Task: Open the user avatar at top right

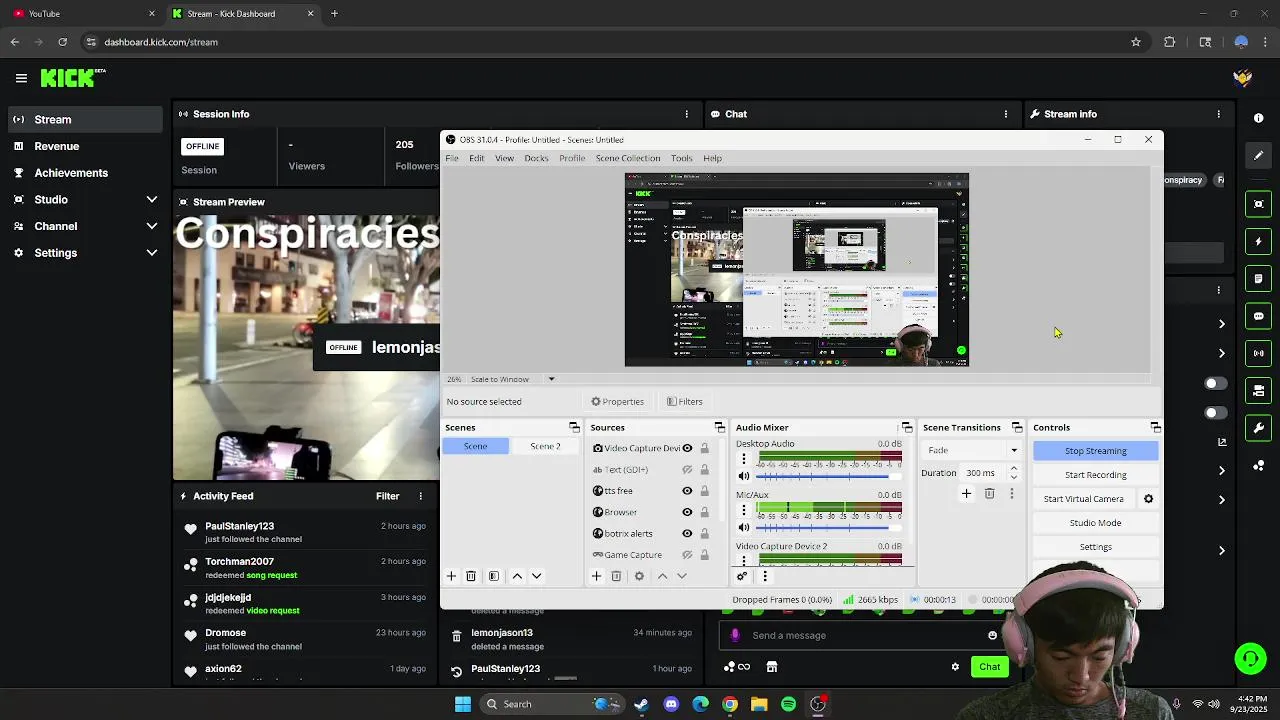Action: [x=1243, y=78]
